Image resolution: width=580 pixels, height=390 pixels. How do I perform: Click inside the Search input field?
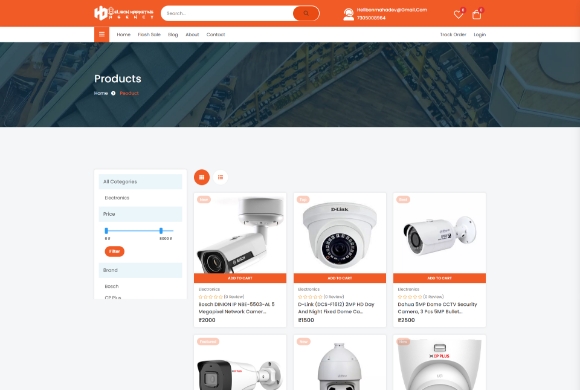pos(227,13)
